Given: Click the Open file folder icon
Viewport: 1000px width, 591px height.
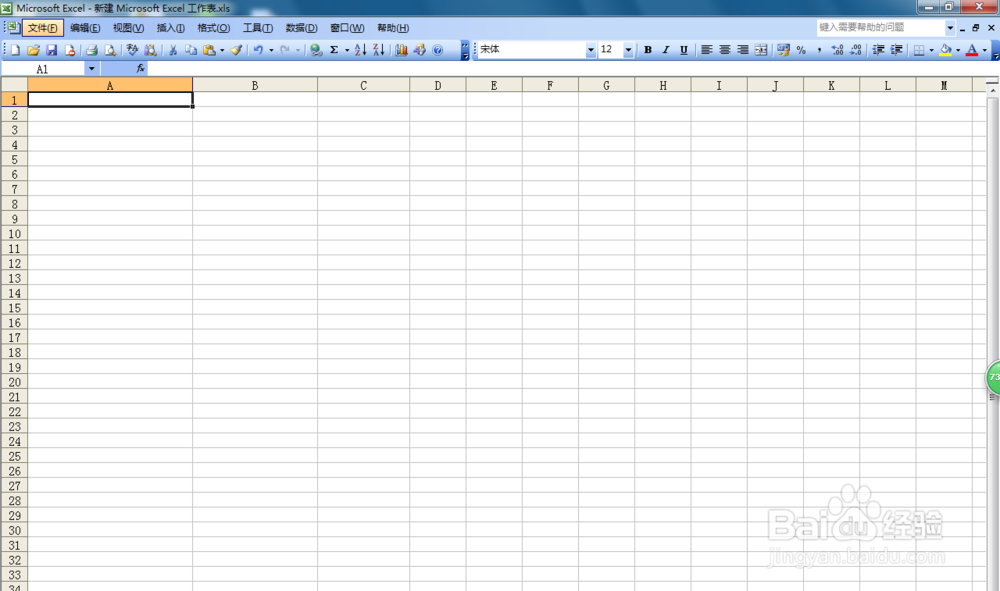Looking at the screenshot, I should (x=33, y=50).
